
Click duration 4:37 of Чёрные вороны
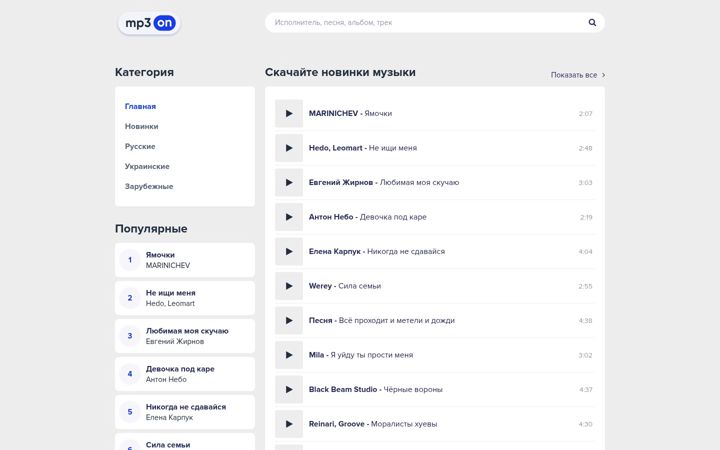point(586,389)
